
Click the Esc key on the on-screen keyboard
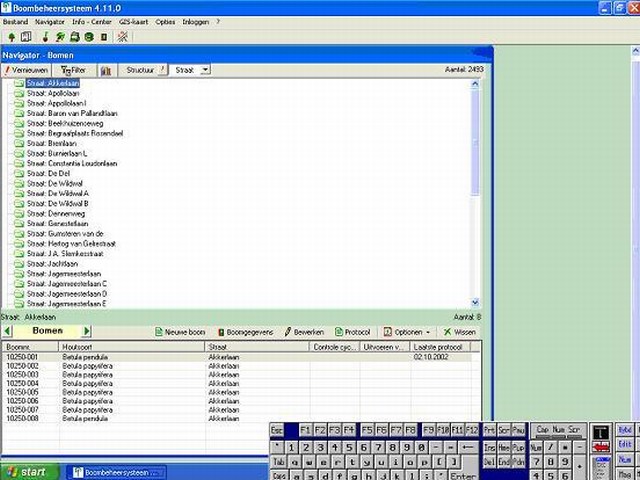pos(277,430)
